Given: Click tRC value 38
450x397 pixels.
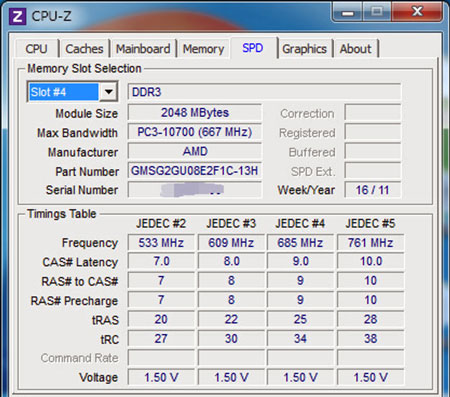Looking at the screenshot, I should click(x=370, y=338).
